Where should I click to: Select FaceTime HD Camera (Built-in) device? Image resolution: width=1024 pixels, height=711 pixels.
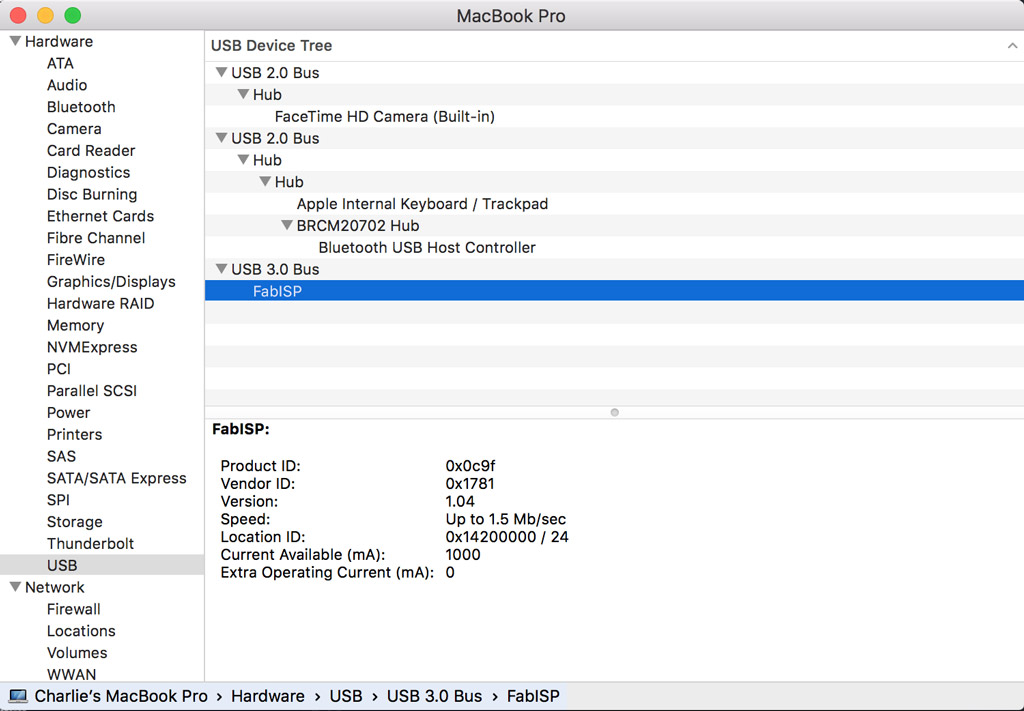[x=385, y=116]
